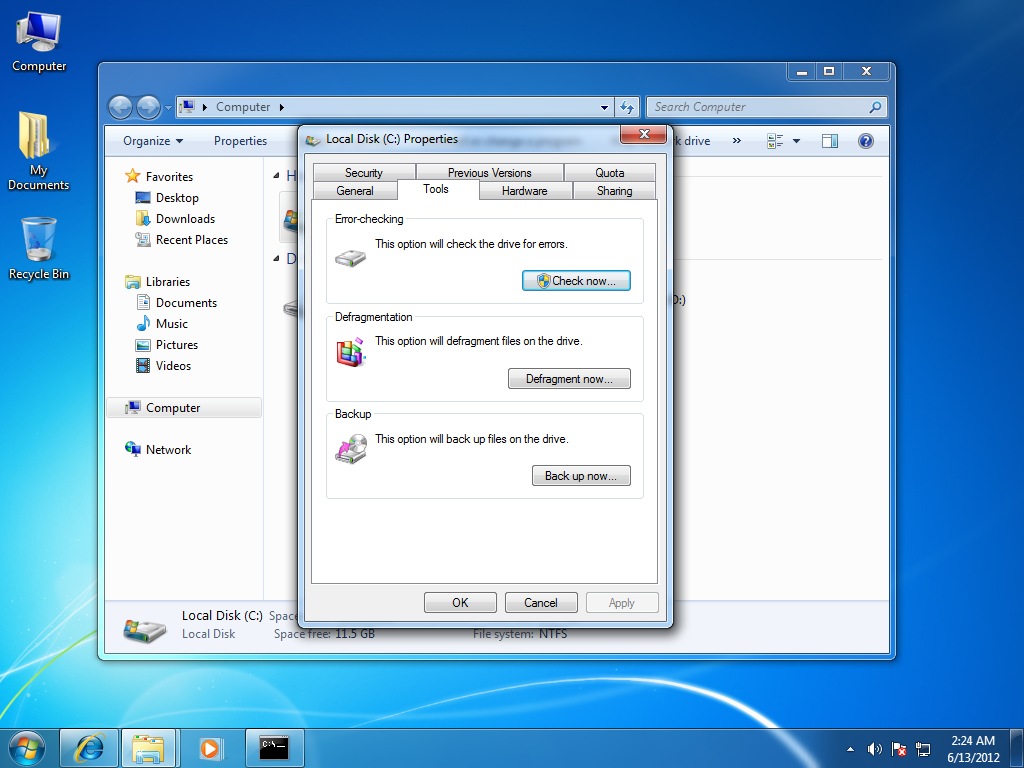Viewport: 1024px width, 768px height.
Task: Start defragmentation with Defragment now
Action: (x=569, y=378)
